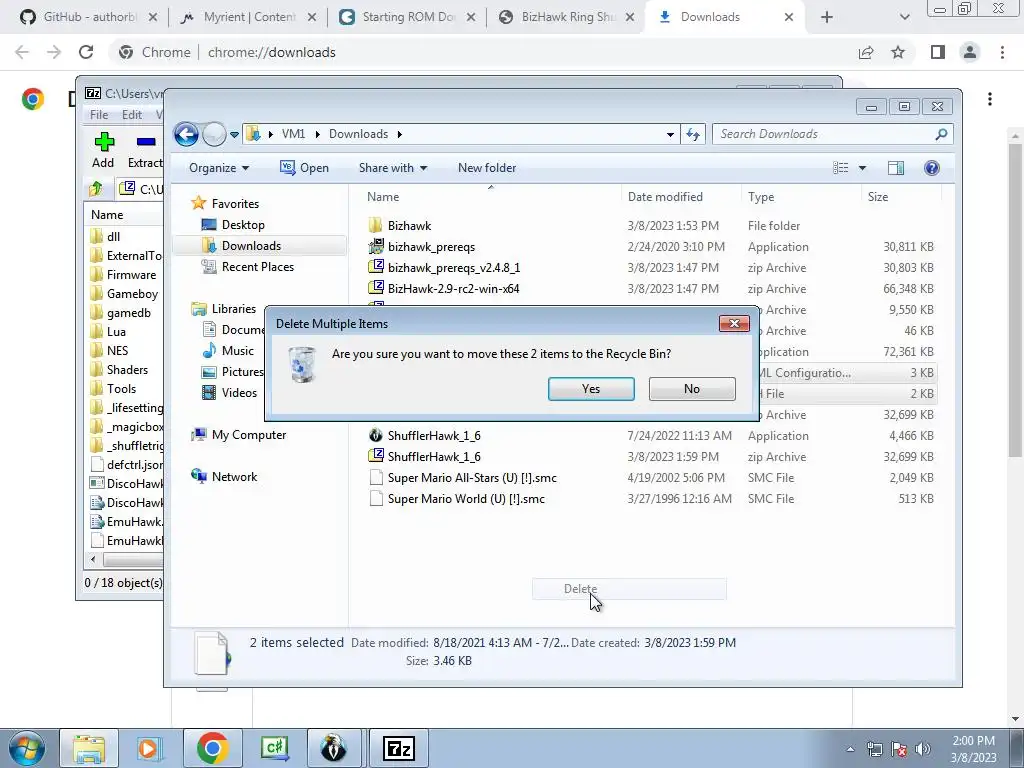1024x768 pixels.
Task: Select the Shaders folder in 7-Zip
Action: coord(120,370)
